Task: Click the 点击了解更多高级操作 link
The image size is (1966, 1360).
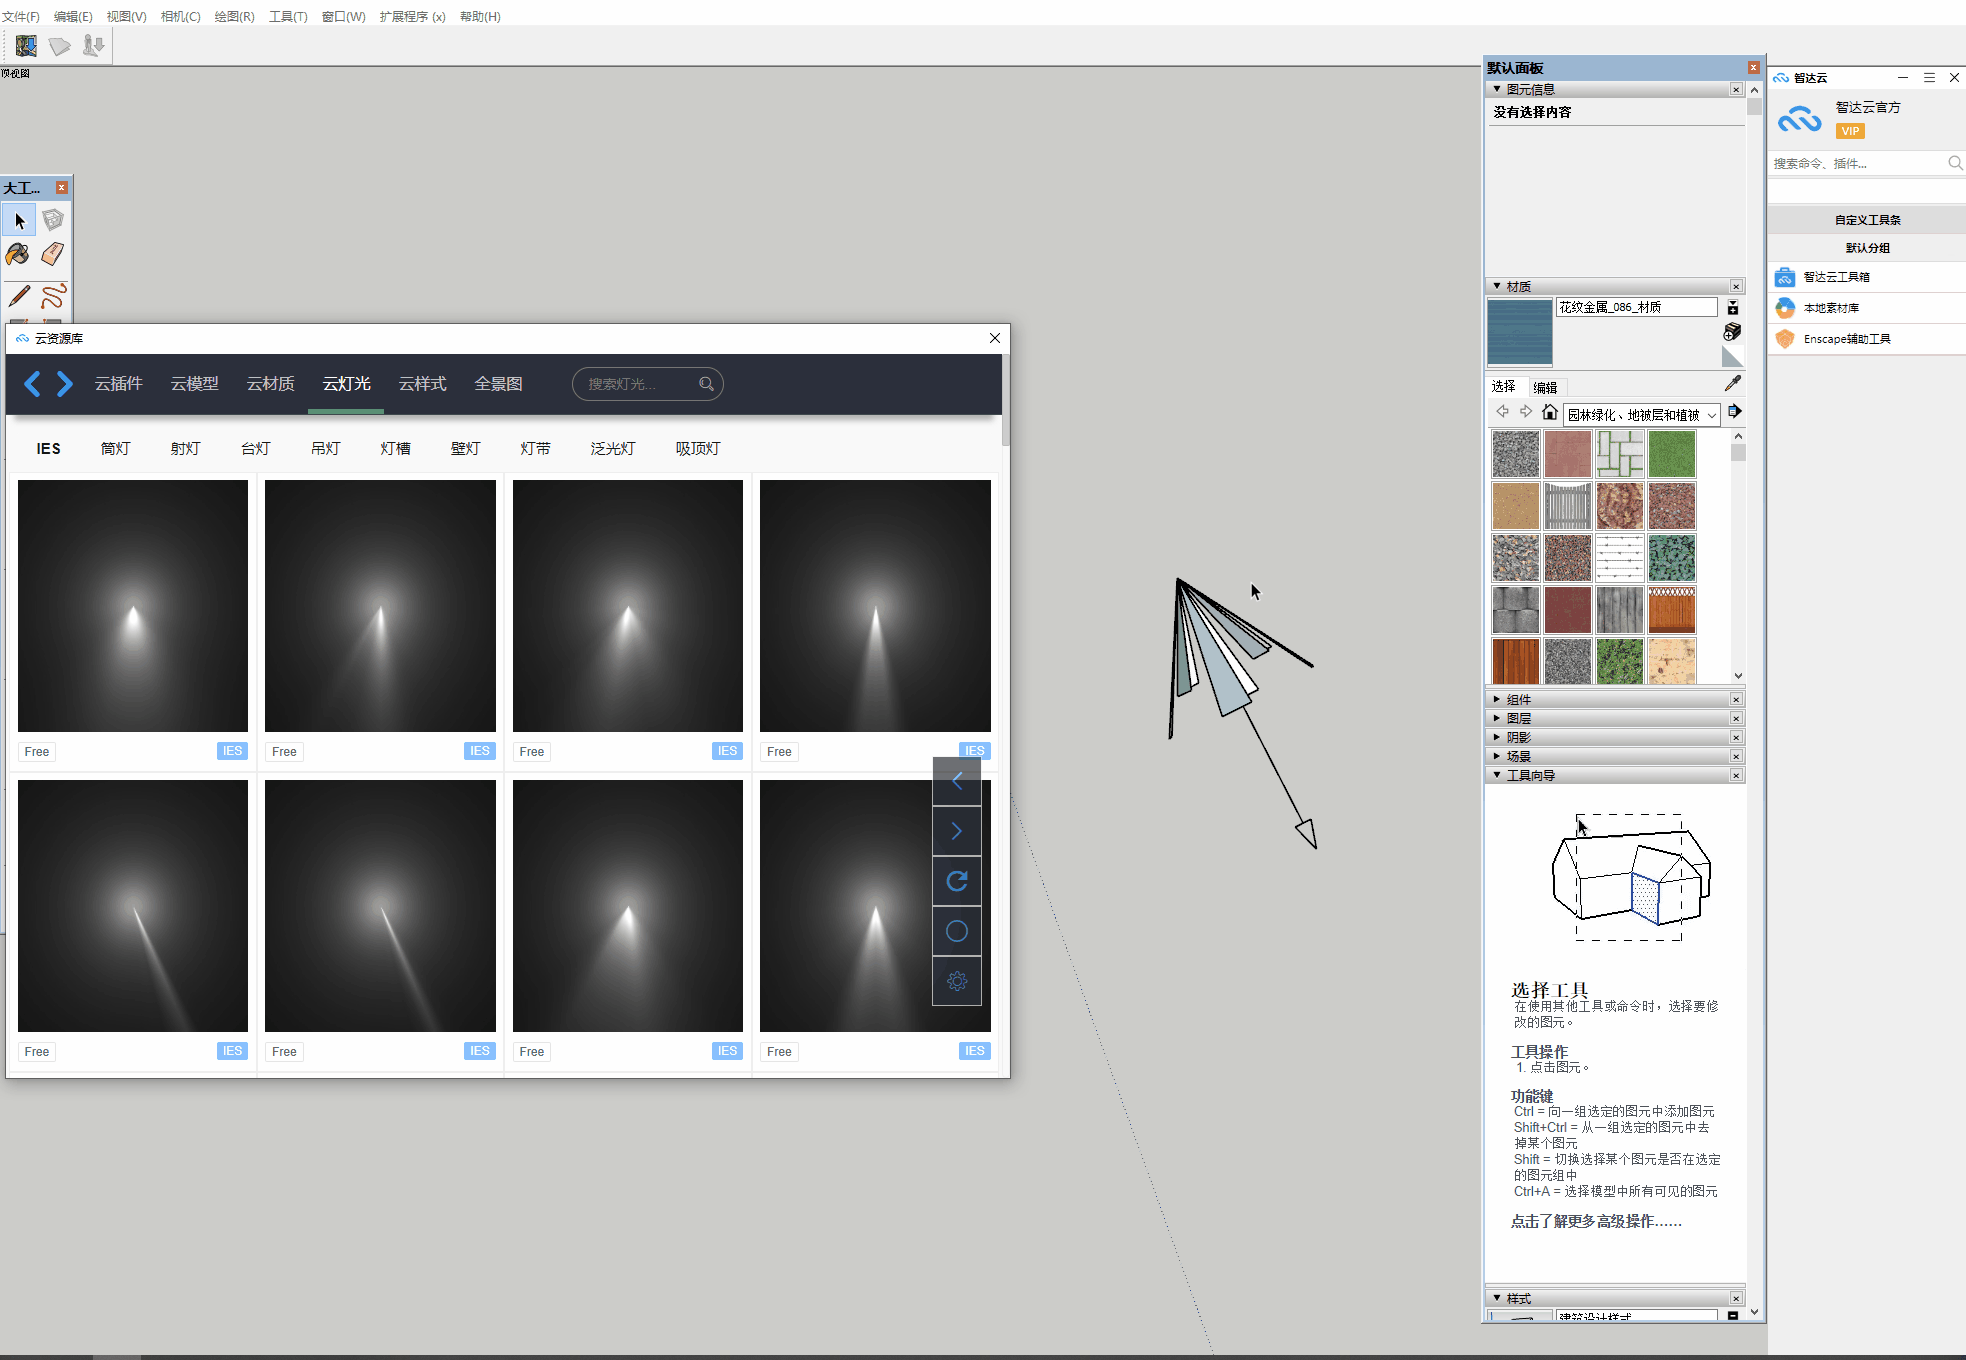Action: point(1596,1222)
